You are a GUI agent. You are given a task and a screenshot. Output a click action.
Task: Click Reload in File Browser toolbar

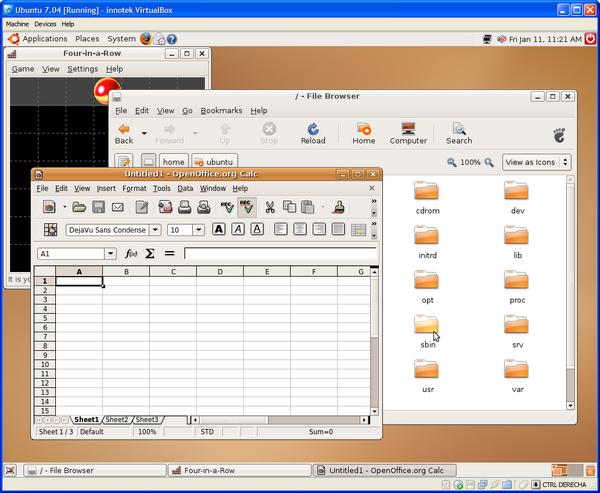coord(313,134)
